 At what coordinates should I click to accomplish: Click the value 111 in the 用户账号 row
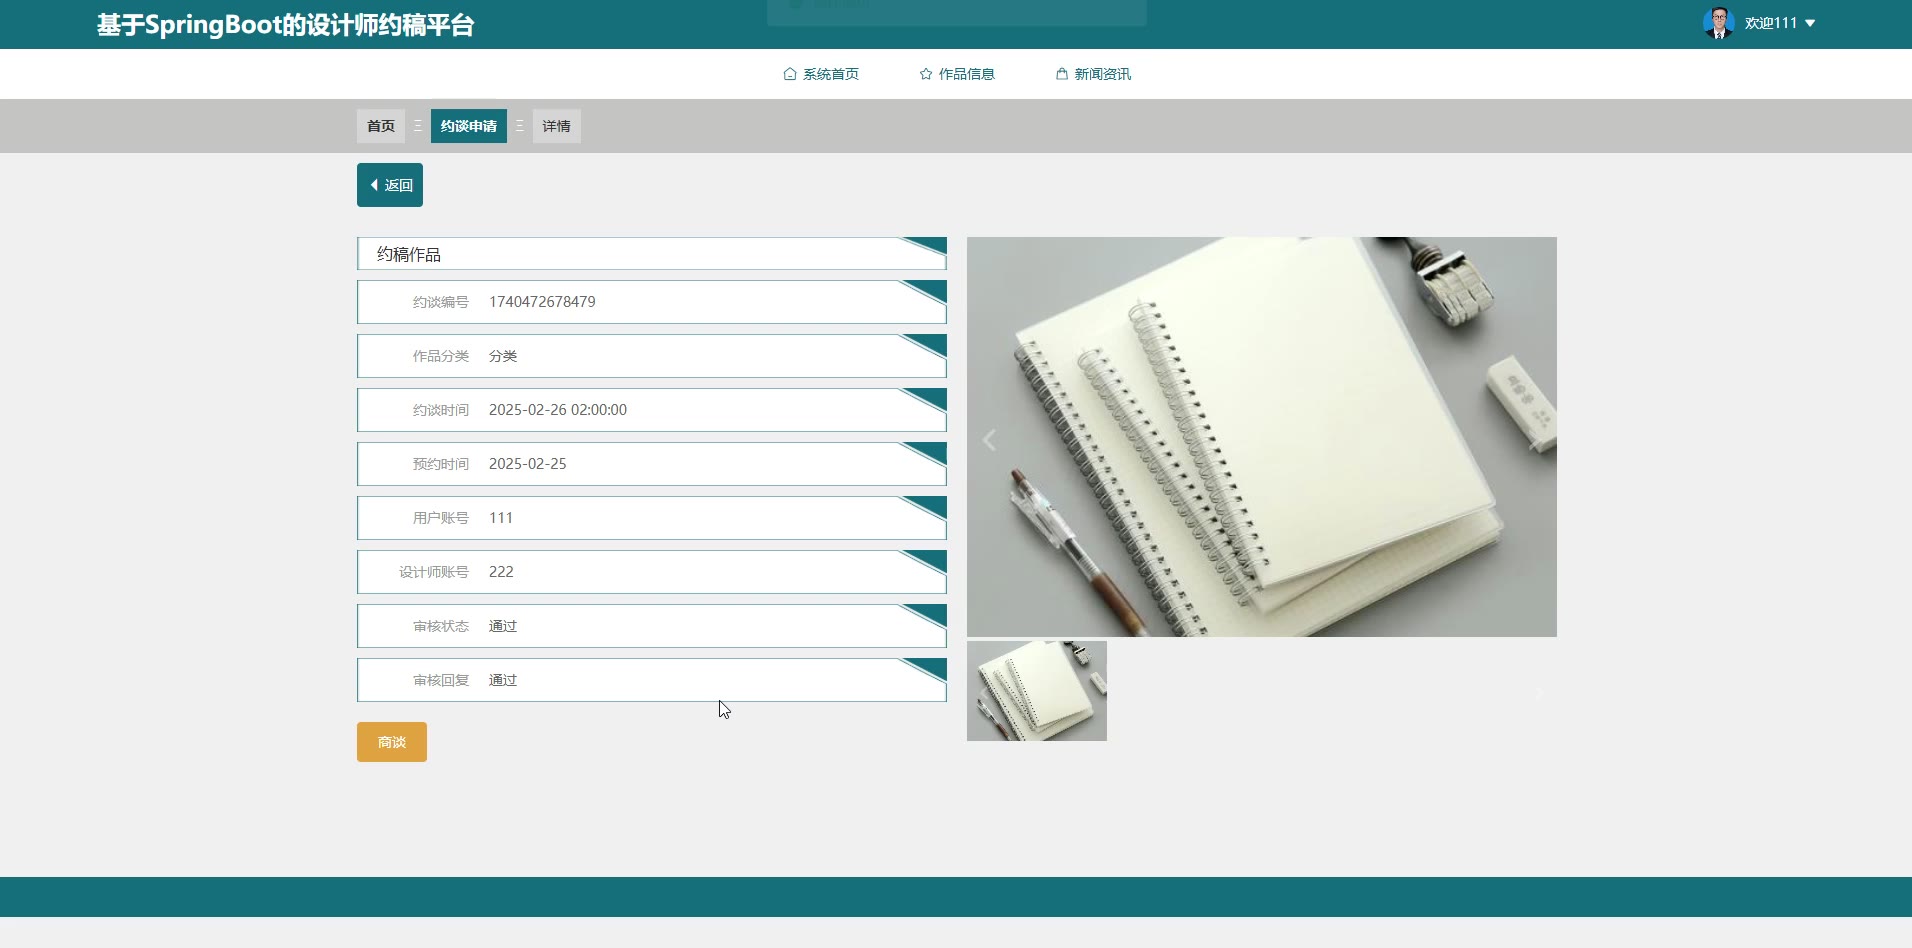coord(501,518)
